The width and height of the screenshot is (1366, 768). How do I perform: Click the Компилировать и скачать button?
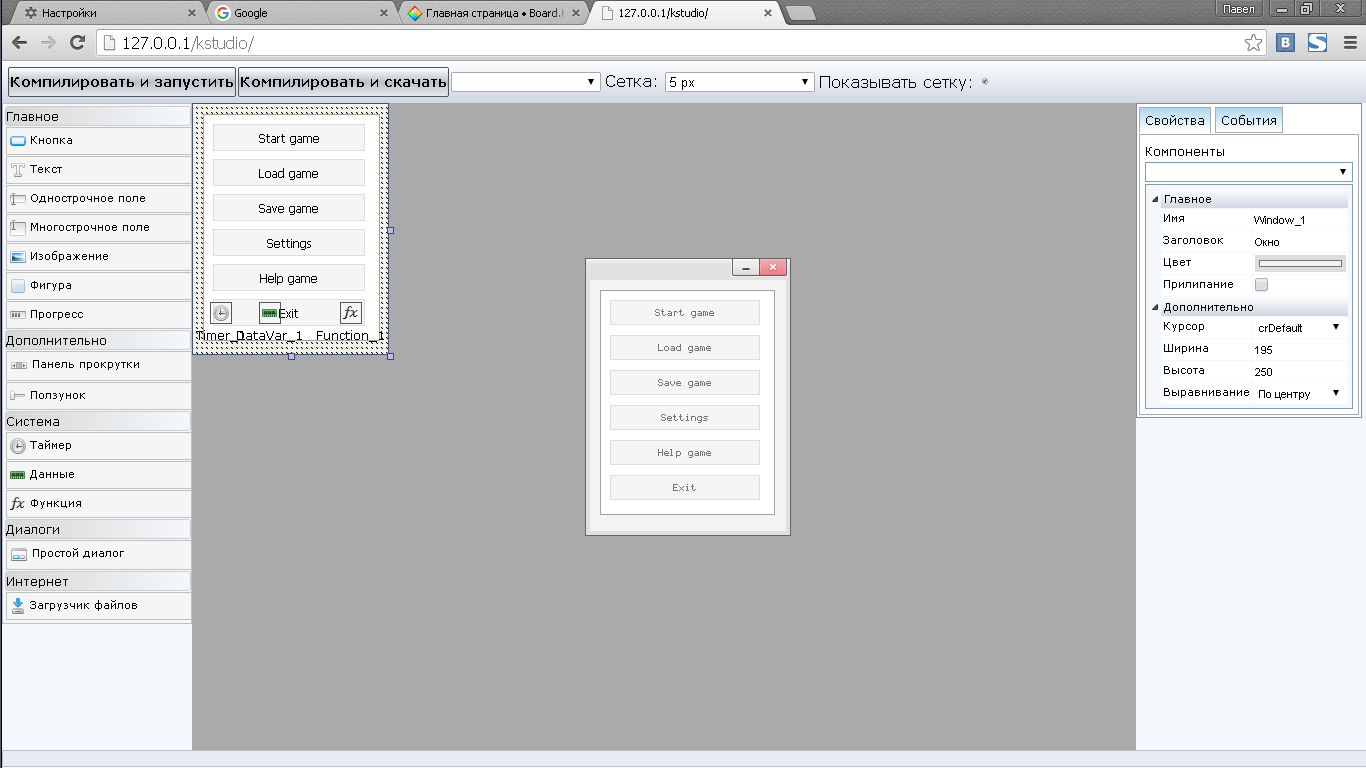click(343, 82)
